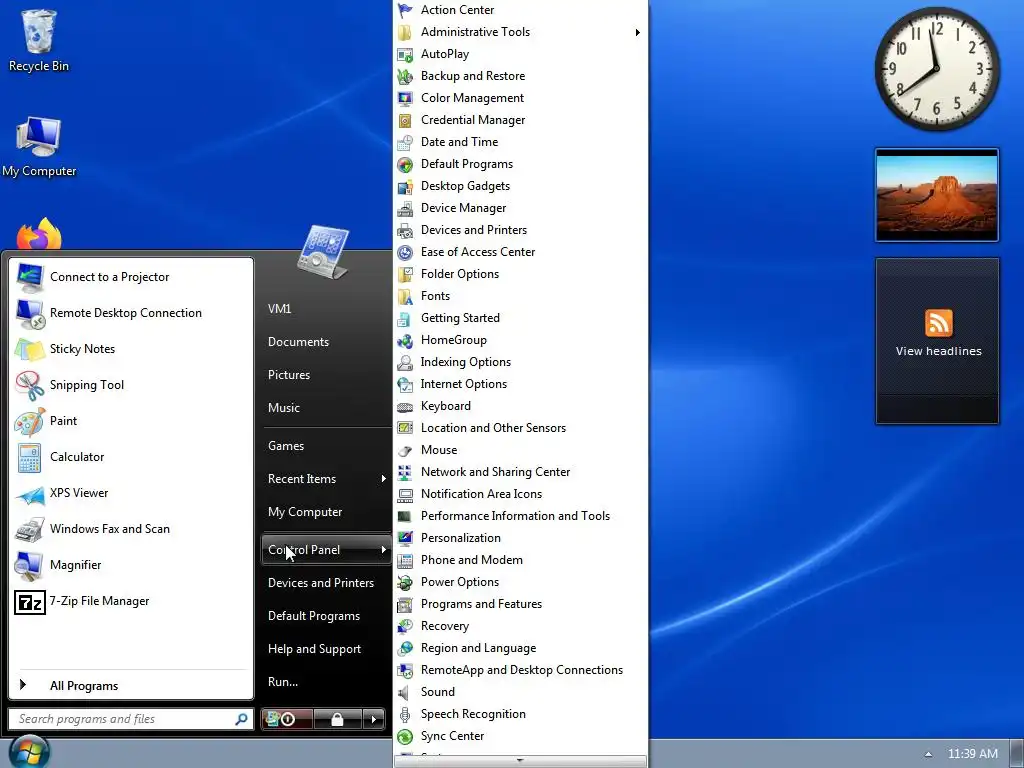The height and width of the screenshot is (768, 1024).
Task: Click the Sync Center green icon
Action: point(405,737)
